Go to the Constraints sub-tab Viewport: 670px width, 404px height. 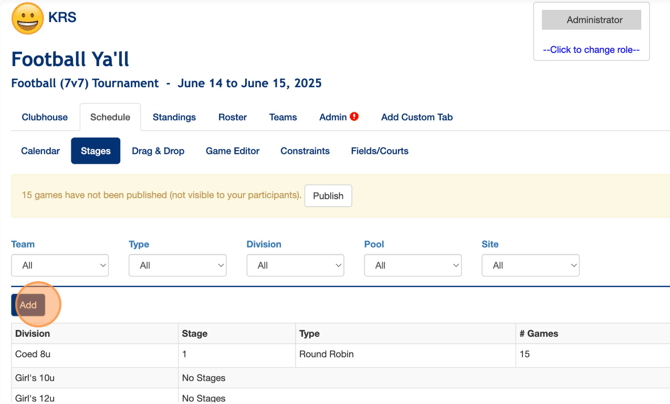305,151
